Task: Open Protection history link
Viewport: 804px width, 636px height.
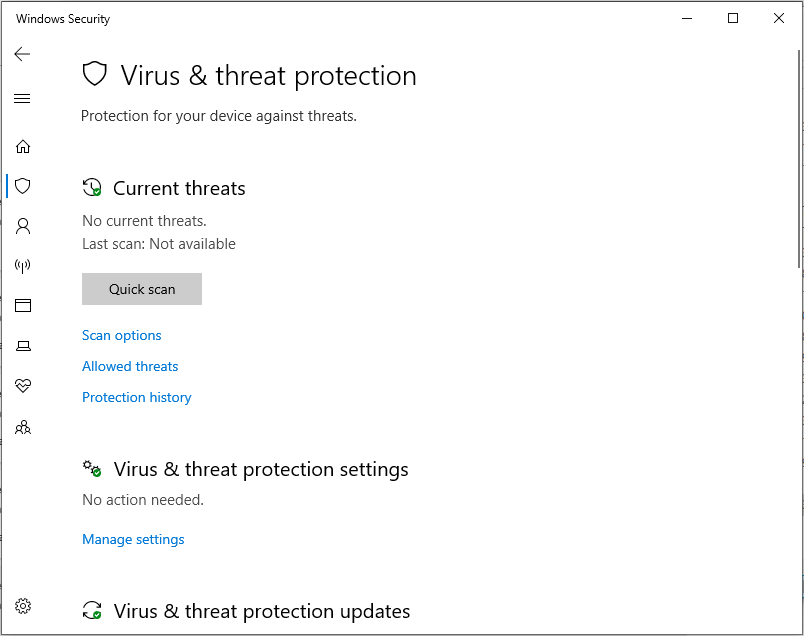Action: 136,398
